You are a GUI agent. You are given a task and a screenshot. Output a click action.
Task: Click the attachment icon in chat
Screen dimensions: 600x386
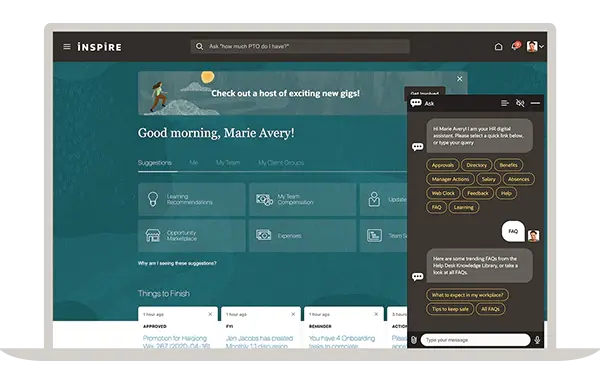414,340
